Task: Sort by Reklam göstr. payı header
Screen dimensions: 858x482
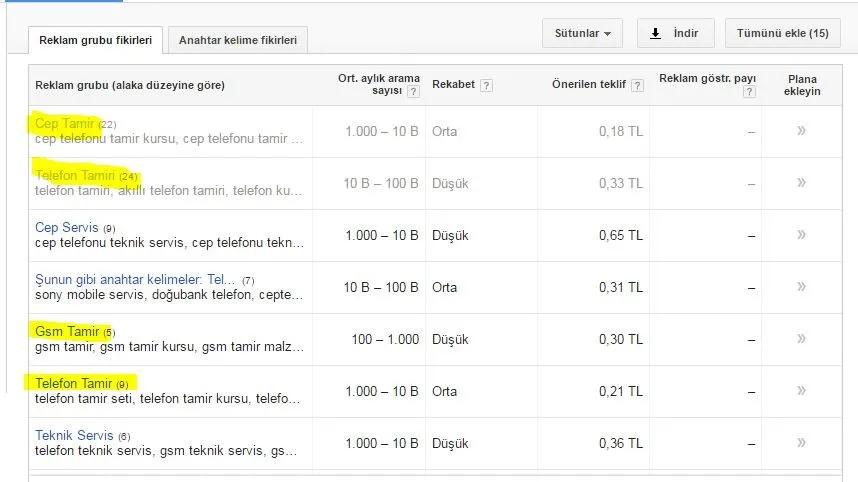Action: [x=708, y=79]
